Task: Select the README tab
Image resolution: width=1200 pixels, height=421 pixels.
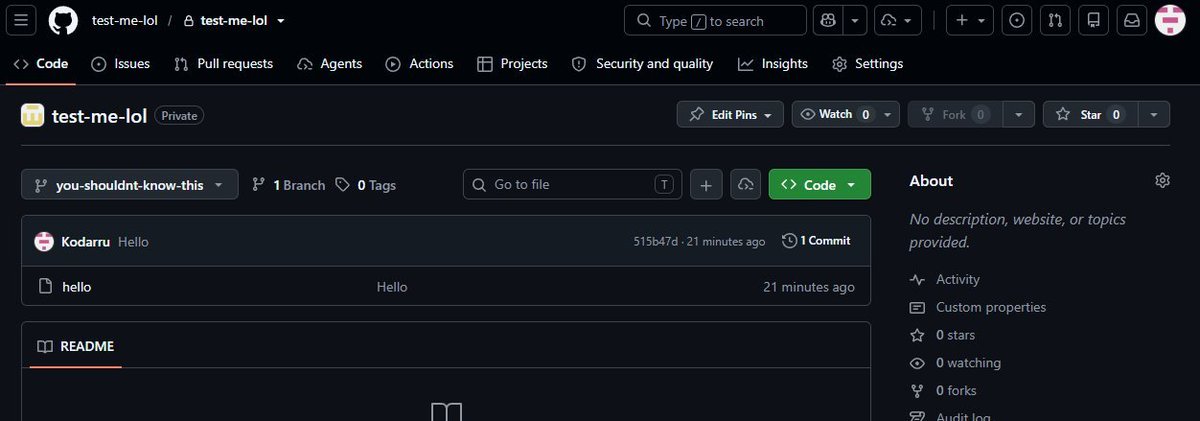Action: (75, 346)
